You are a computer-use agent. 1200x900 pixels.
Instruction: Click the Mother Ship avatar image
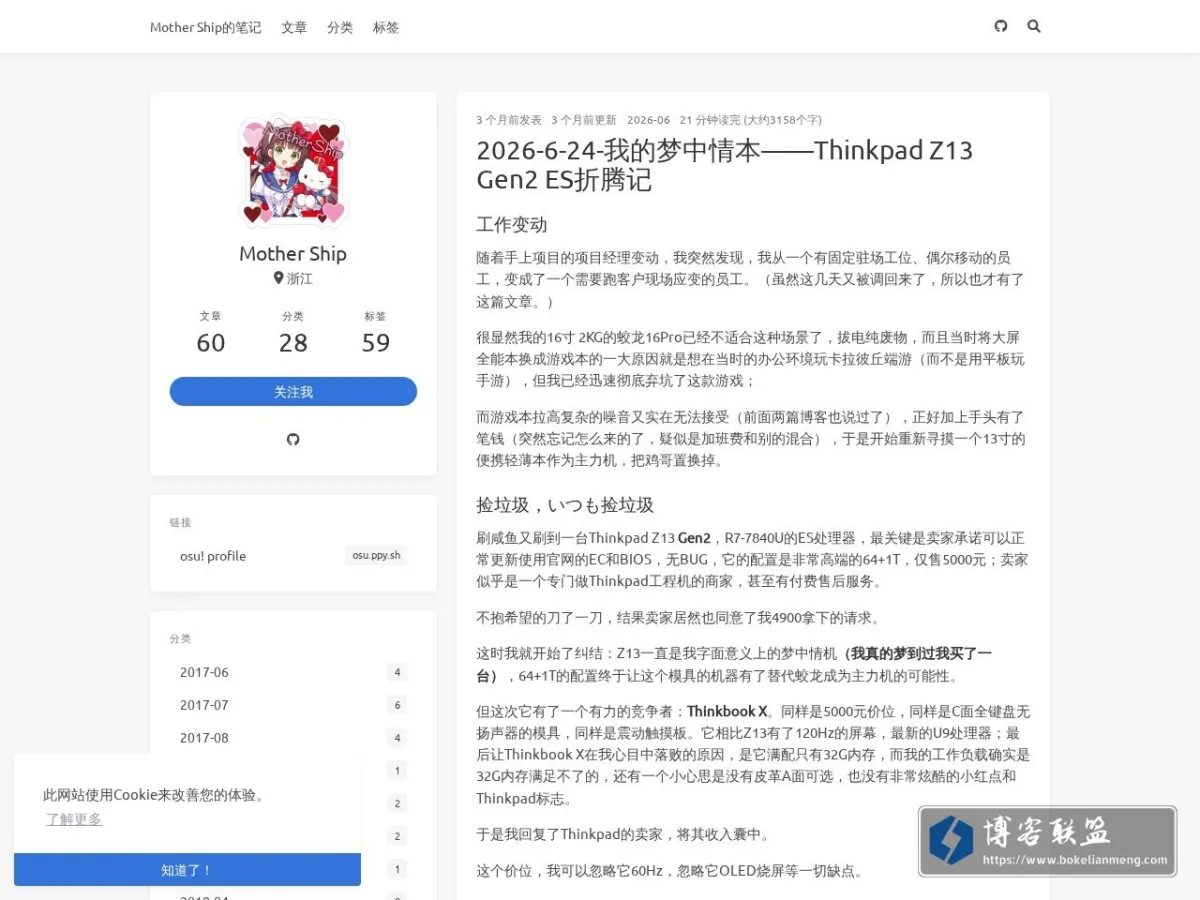pos(293,171)
